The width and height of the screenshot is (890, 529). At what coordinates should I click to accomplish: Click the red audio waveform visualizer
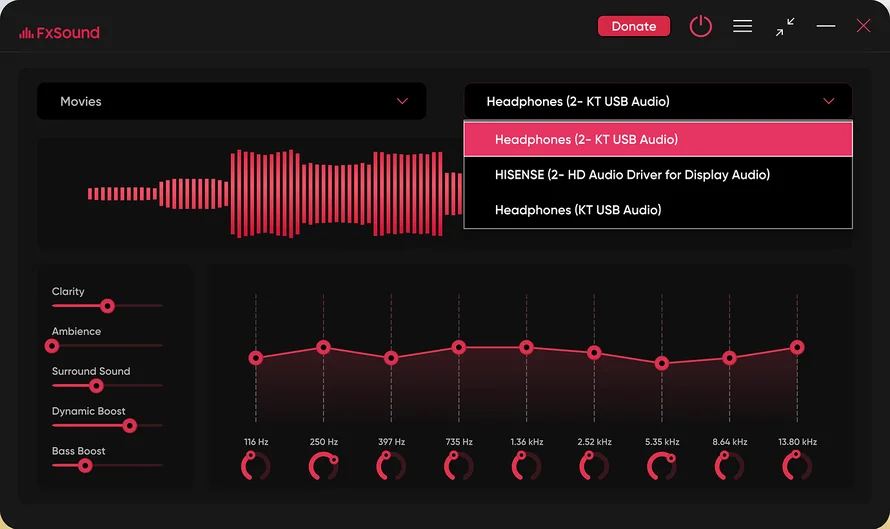[275, 194]
